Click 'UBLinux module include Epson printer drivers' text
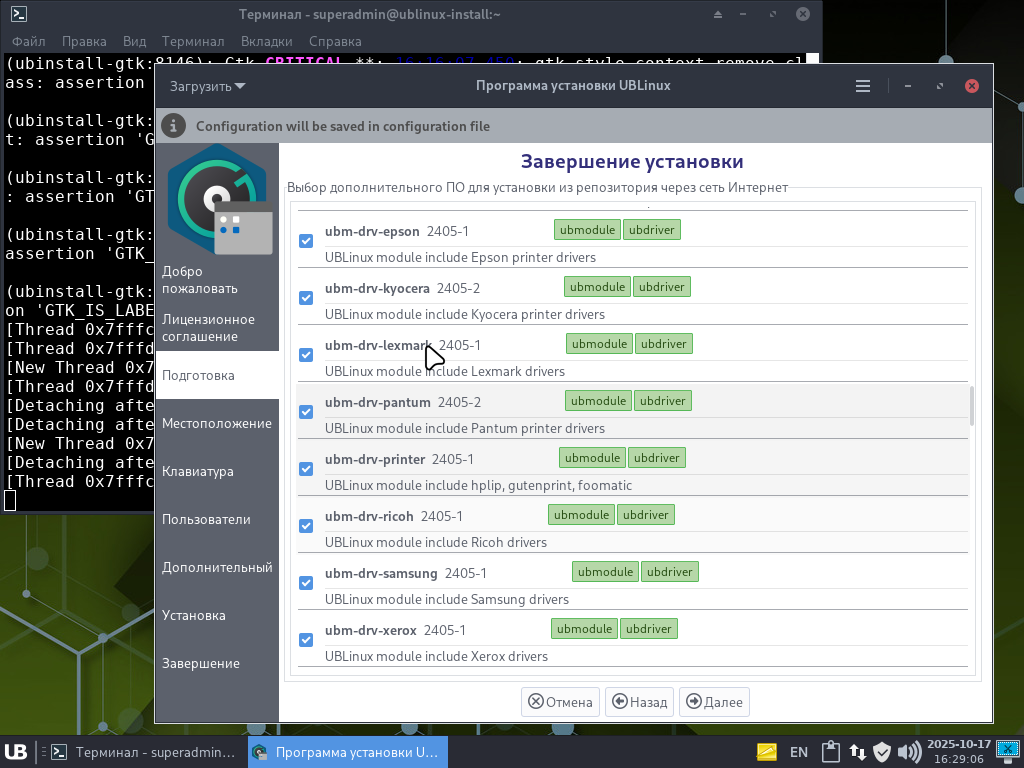This screenshot has width=1024, height=768. pyautogui.click(x=460, y=257)
